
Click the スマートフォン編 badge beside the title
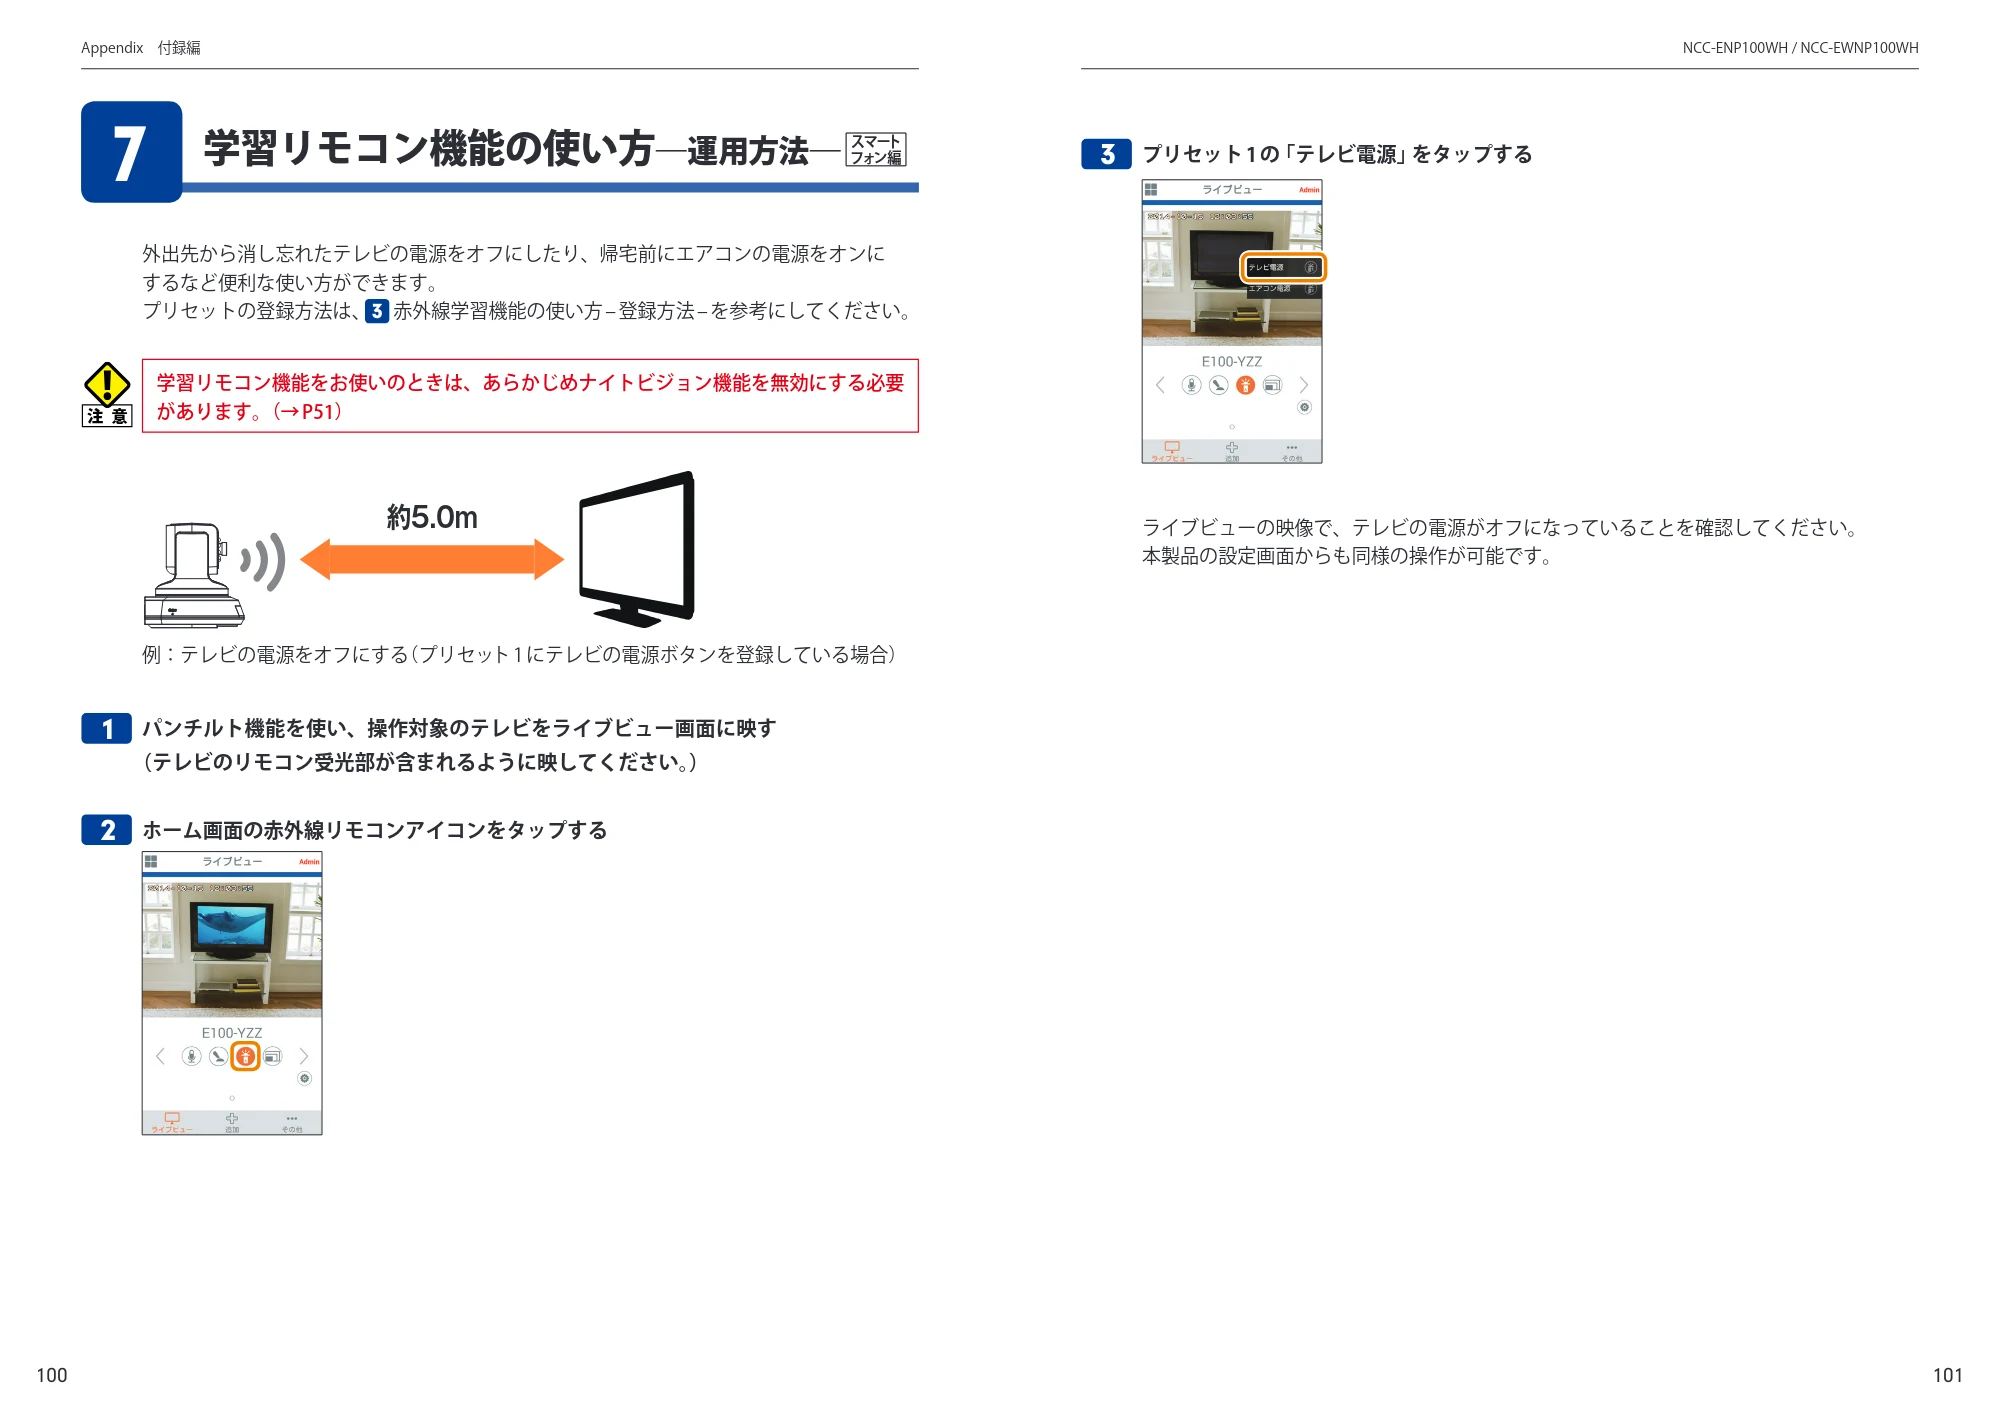click(x=876, y=149)
